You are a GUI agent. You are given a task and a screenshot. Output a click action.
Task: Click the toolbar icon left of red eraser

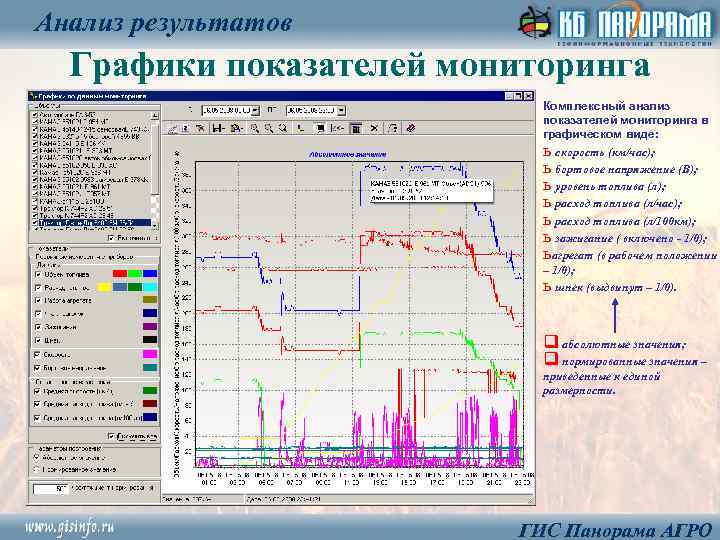tap(393, 129)
